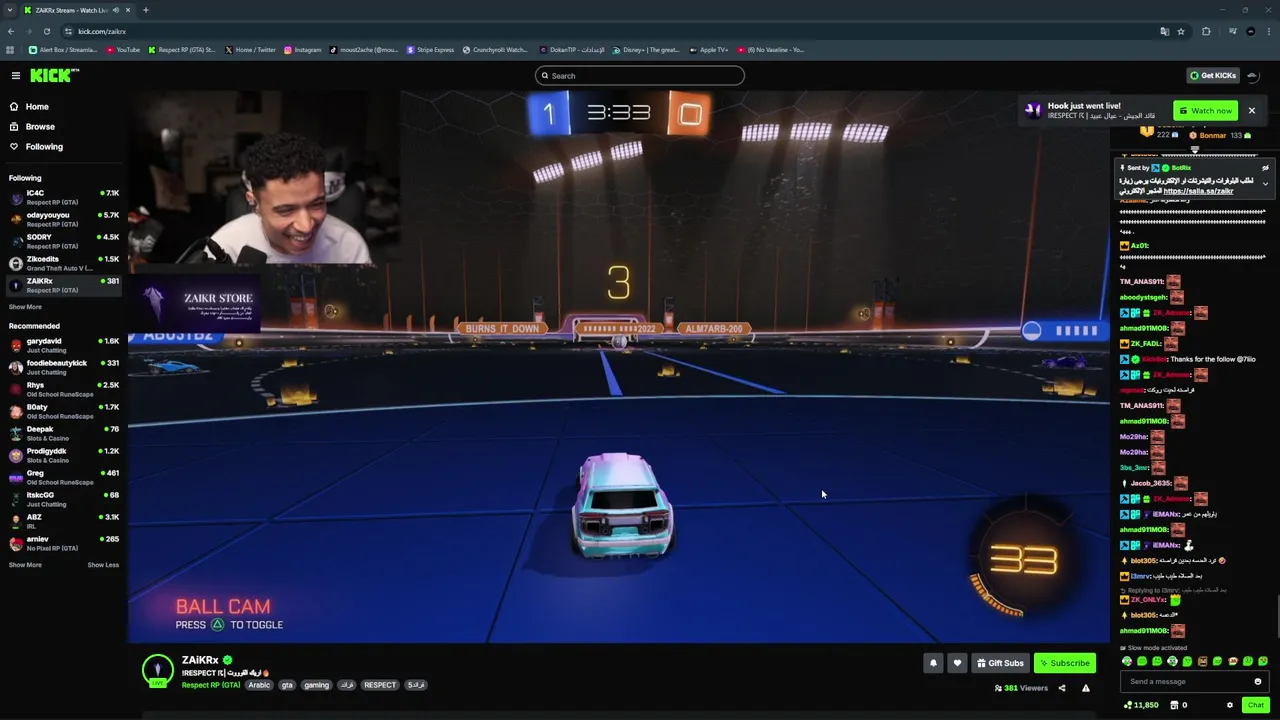Click the Search field
Image resolution: width=1280 pixels, height=720 pixels.
coord(640,75)
